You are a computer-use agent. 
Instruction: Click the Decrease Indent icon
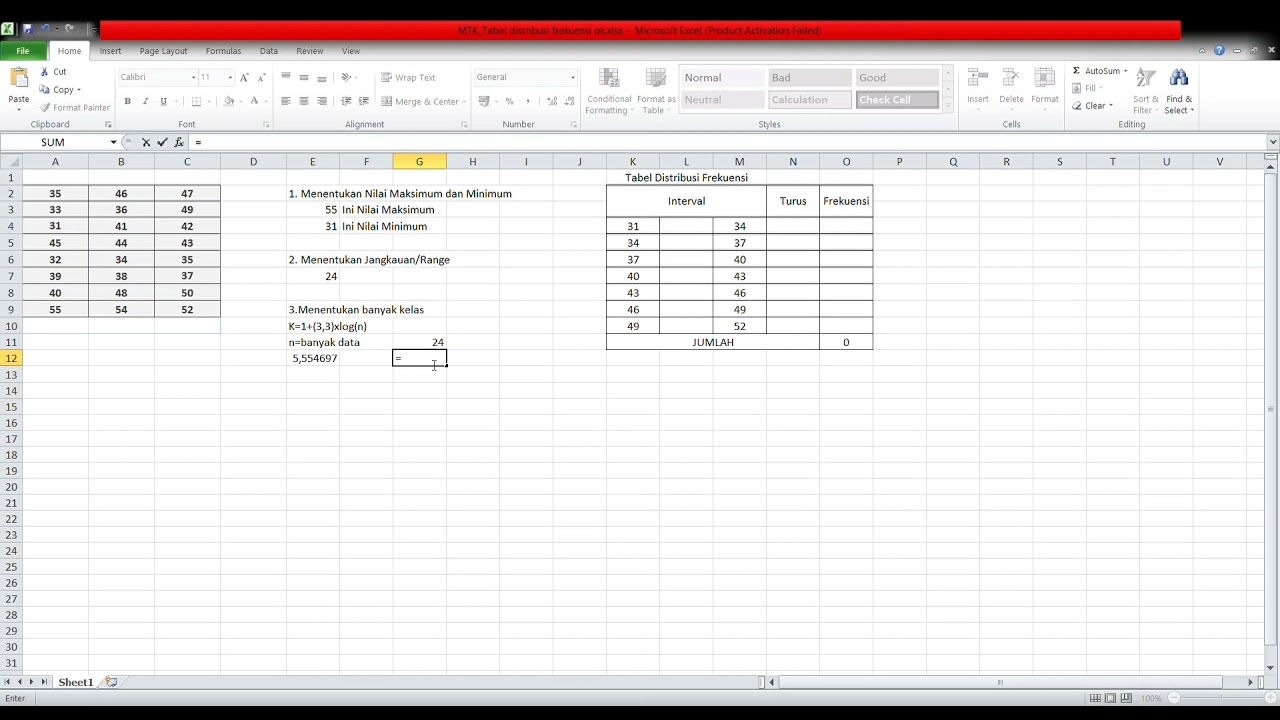tap(346, 101)
